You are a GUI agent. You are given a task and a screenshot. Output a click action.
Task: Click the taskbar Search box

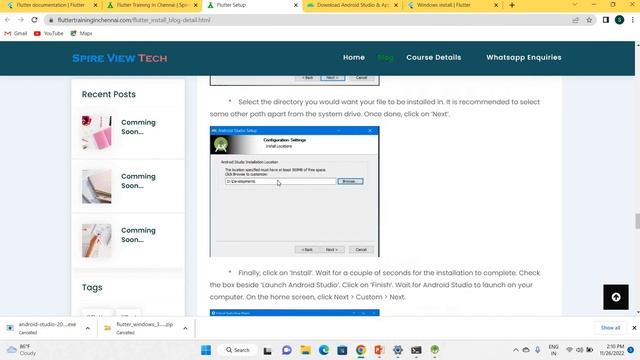(x=238, y=350)
